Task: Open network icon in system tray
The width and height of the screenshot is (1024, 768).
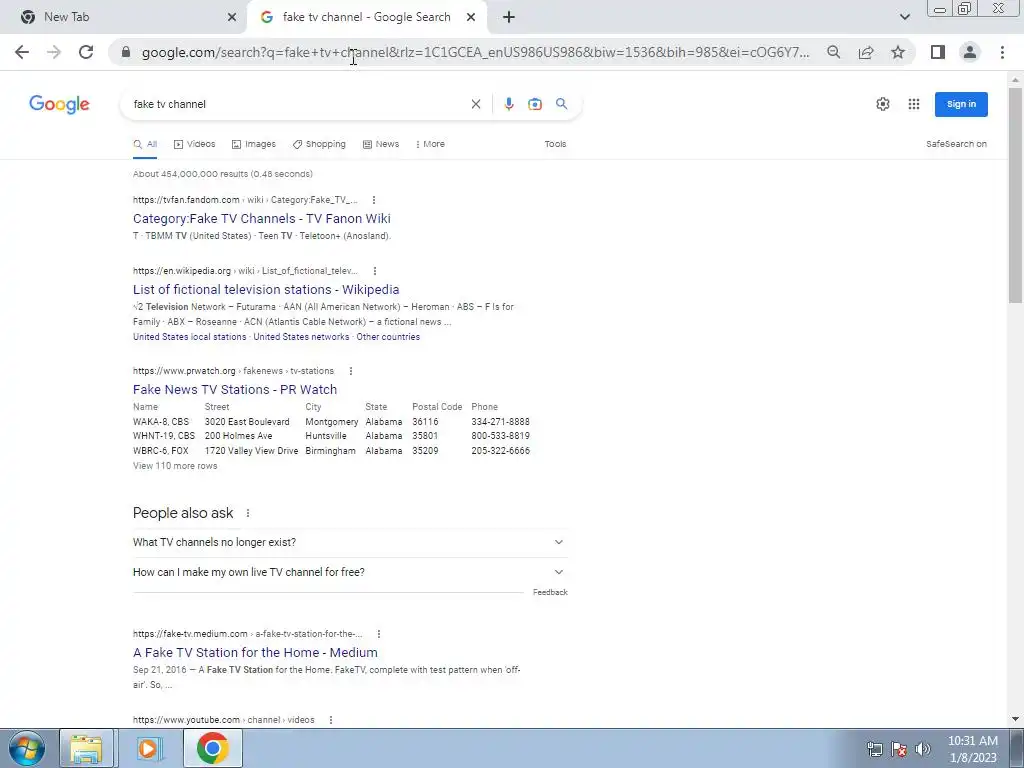Action: click(874, 749)
